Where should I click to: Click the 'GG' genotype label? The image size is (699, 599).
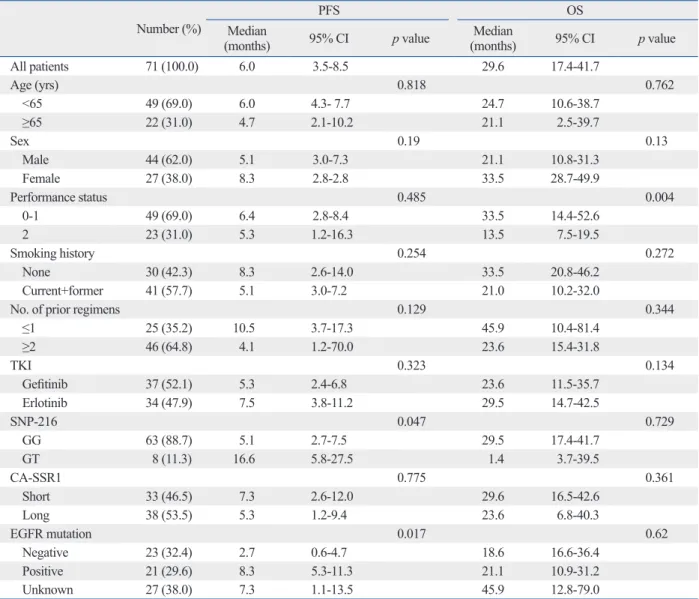click(31, 440)
